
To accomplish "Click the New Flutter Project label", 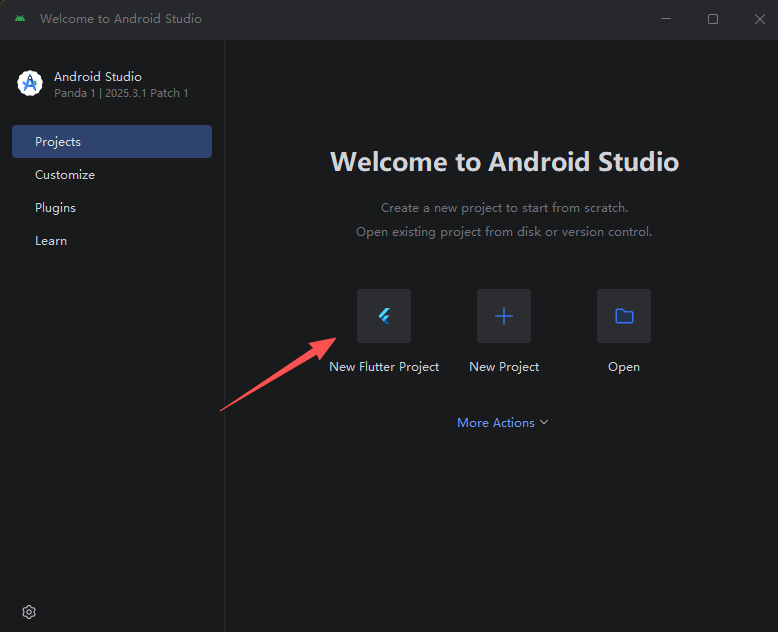I will coord(384,367).
